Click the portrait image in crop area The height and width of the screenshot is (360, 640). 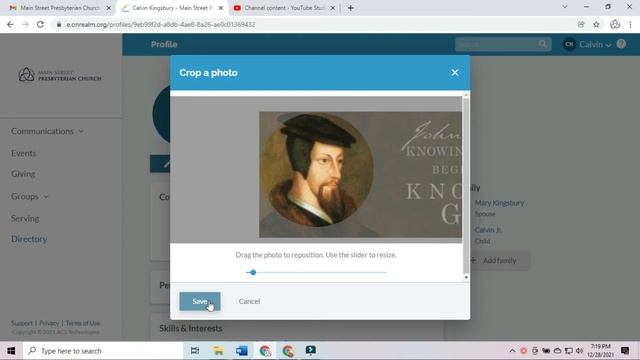(x=317, y=170)
